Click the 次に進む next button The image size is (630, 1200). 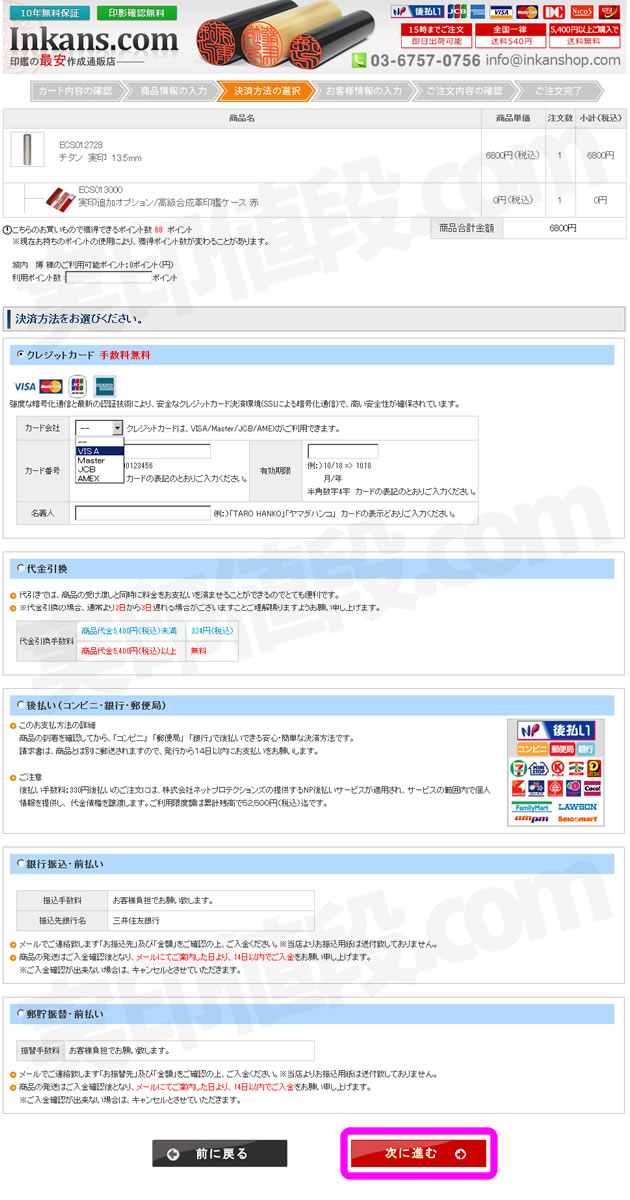tap(419, 1153)
